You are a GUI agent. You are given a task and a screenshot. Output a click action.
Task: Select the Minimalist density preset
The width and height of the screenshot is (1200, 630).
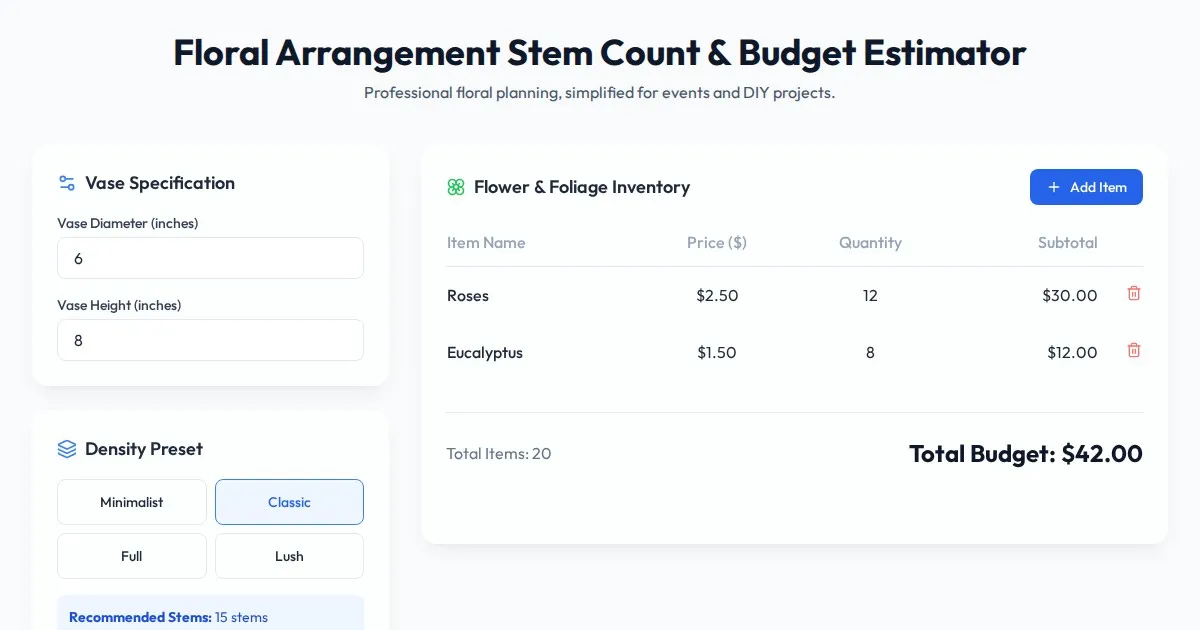(132, 502)
